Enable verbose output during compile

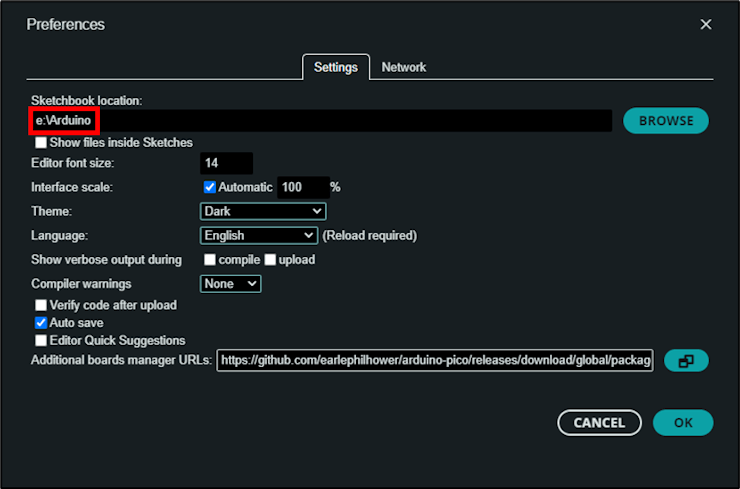tap(210, 260)
